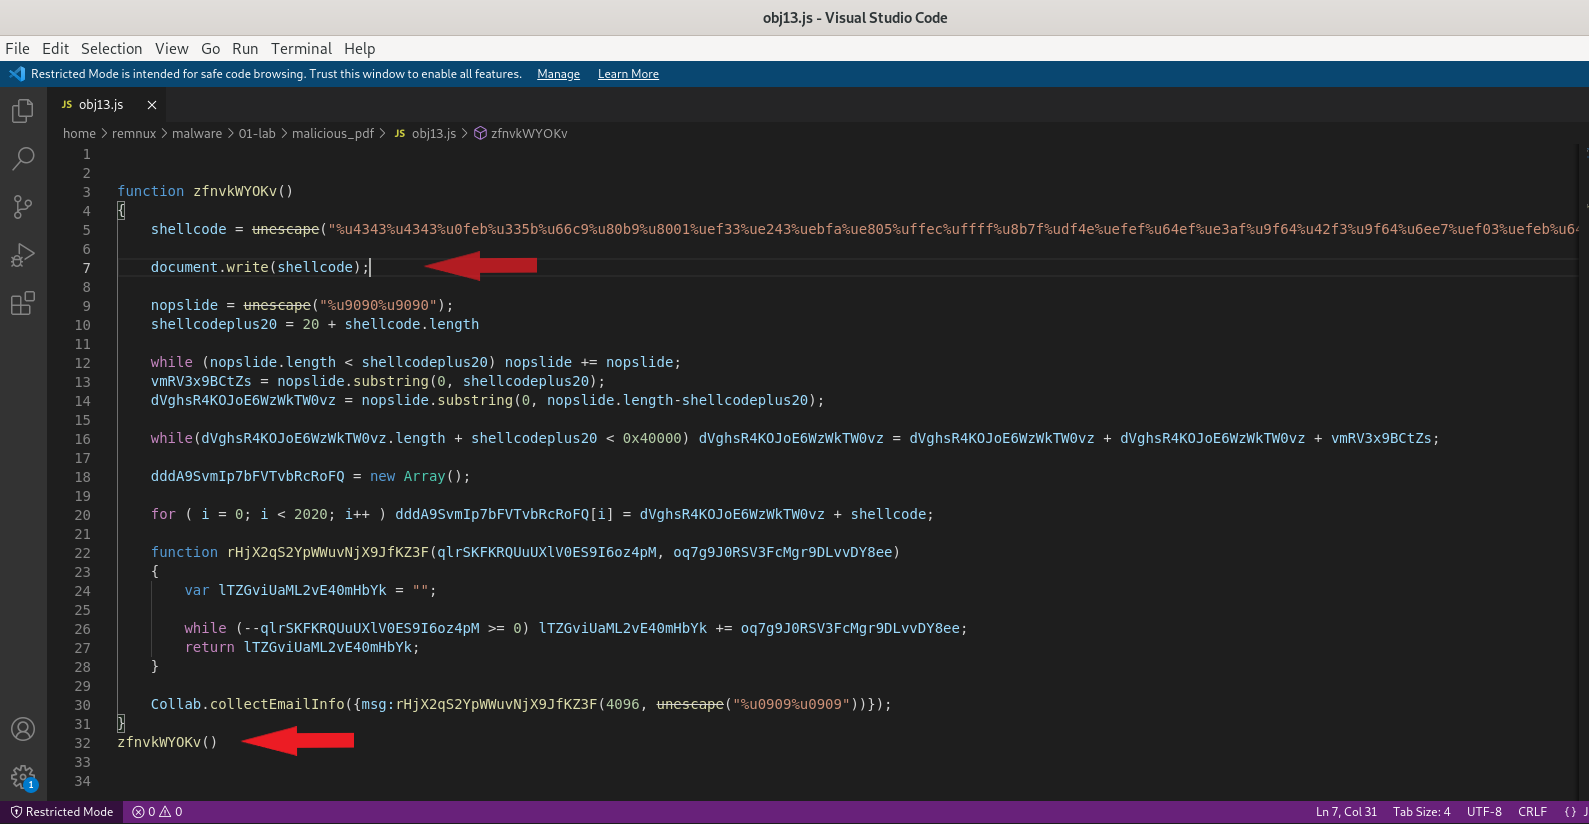The width and height of the screenshot is (1589, 824).
Task: Click 'new Array();' on line 18
Action: pyautogui.click(x=420, y=476)
